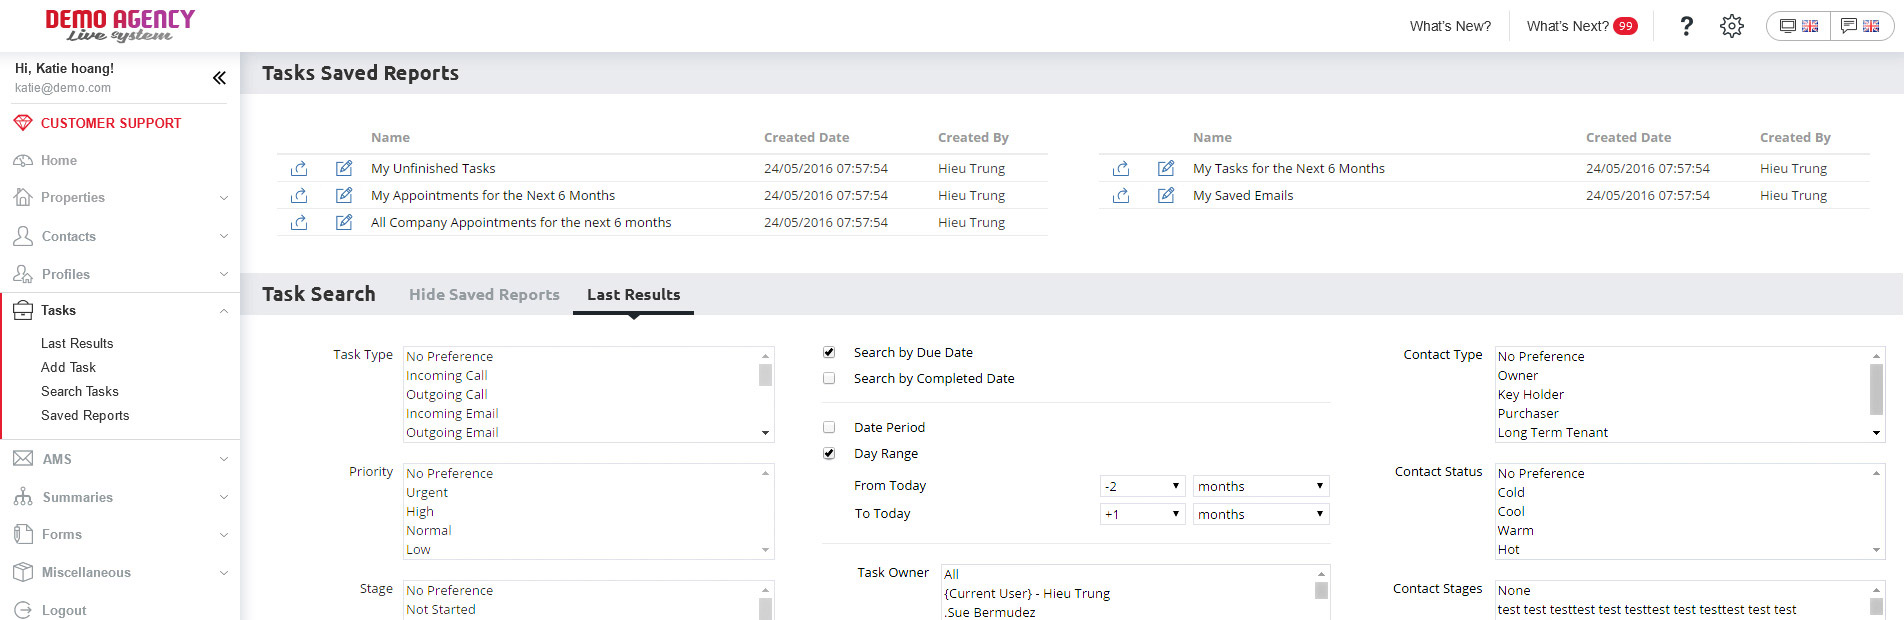The image size is (1904, 620).
Task: Edit My Appointments for the Next 6 Months
Action: [x=344, y=195]
